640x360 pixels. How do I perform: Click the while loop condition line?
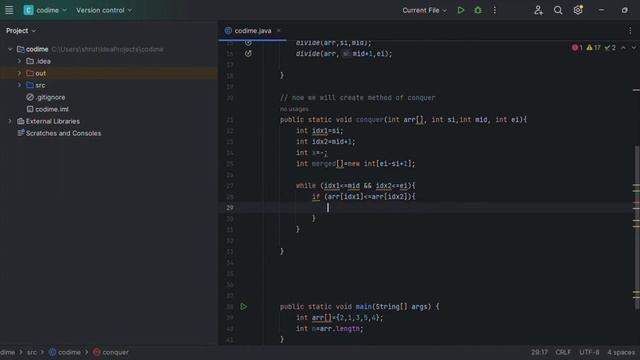coord(356,186)
